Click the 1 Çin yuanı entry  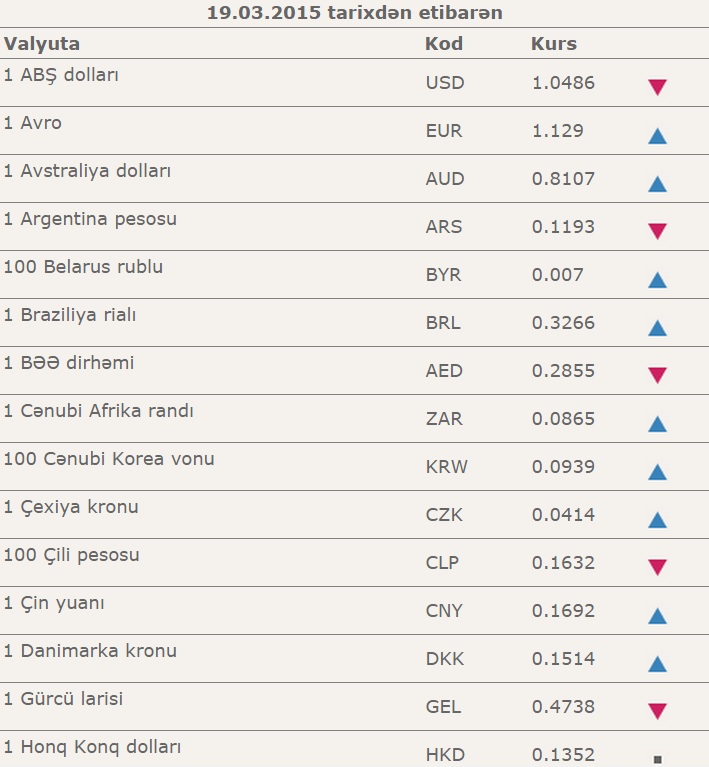54,603
